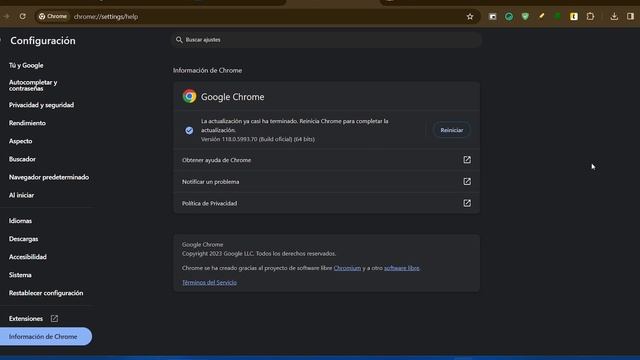The height and width of the screenshot is (360, 640).
Task: Click the yellow square extension icon
Action: pos(574,16)
